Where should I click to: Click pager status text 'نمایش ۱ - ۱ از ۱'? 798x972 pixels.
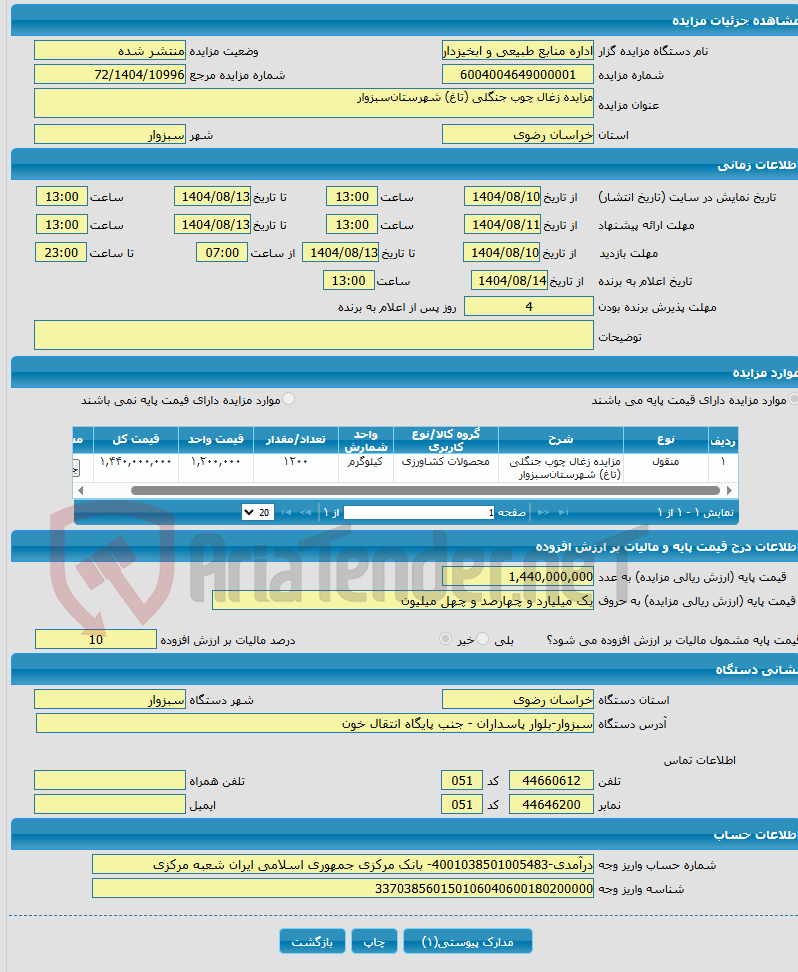[x=696, y=513]
